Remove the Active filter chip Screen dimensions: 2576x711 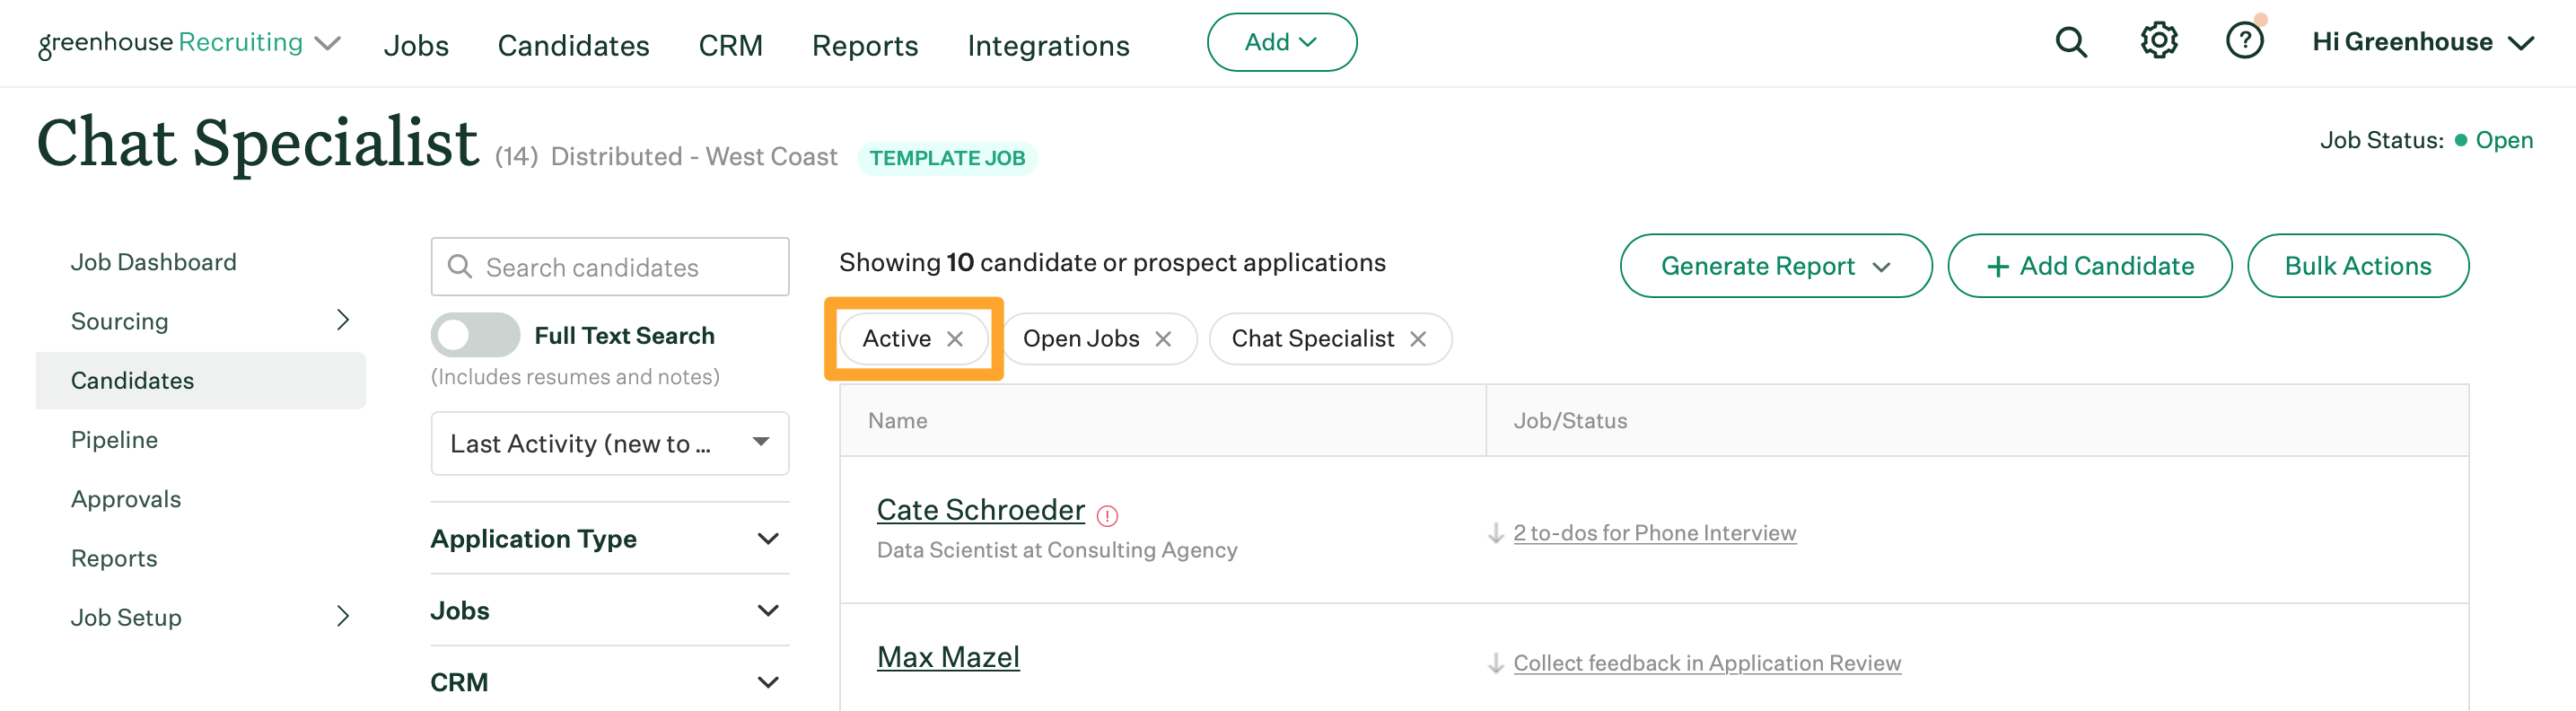coord(955,339)
